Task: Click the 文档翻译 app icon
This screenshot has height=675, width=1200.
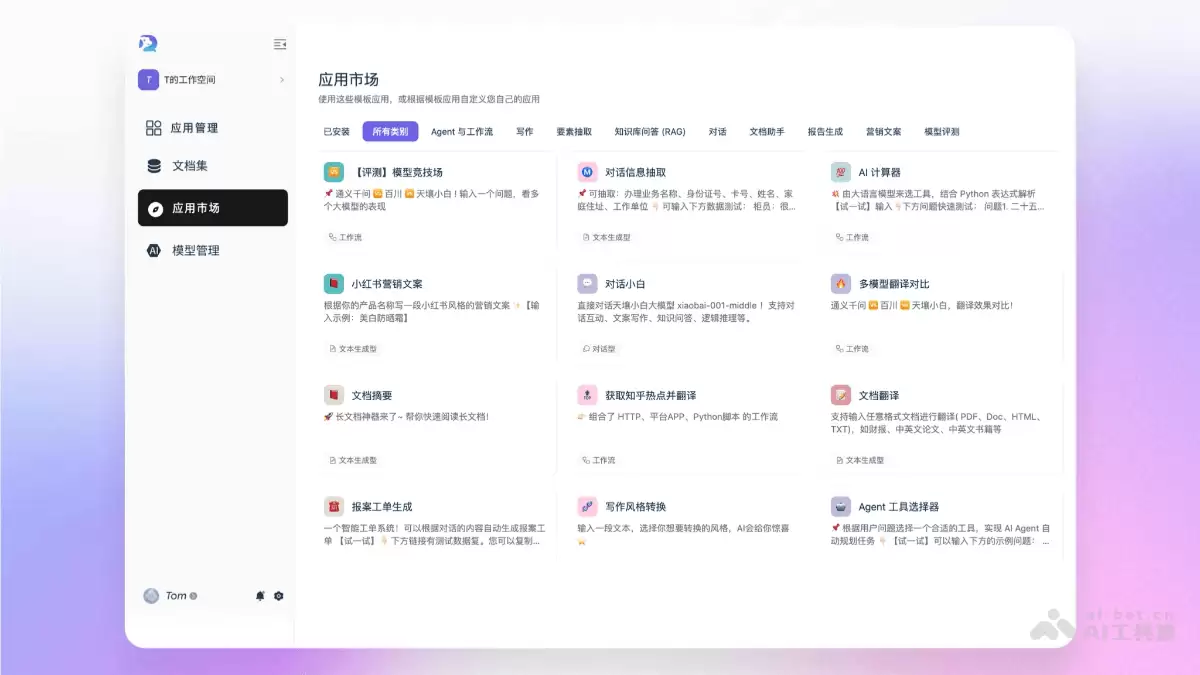Action: (x=841, y=395)
